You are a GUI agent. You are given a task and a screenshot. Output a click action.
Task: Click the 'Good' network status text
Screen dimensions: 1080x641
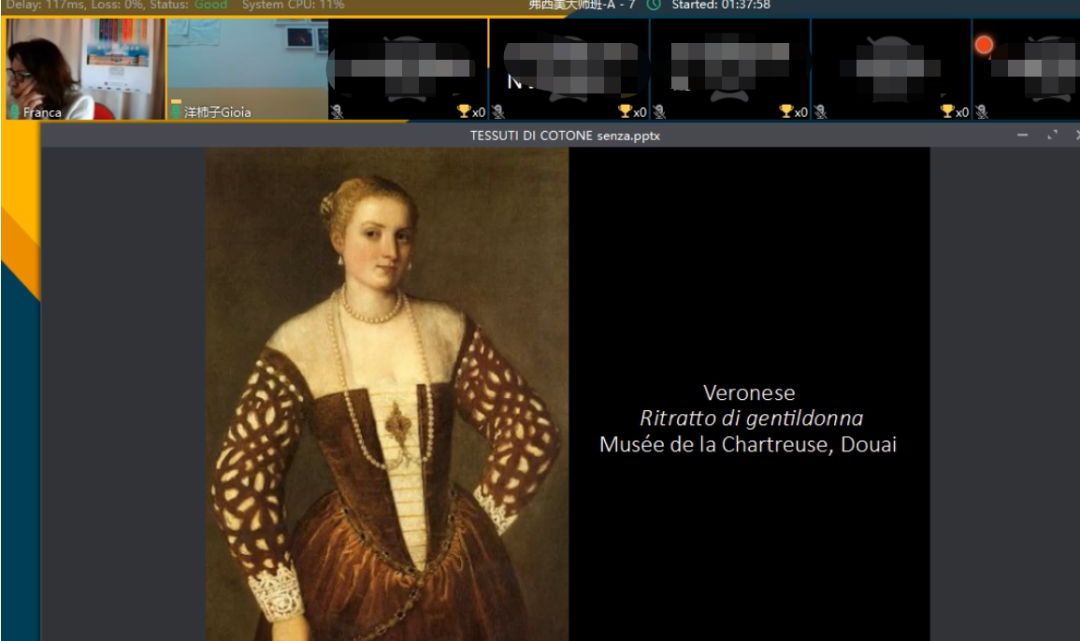(210, 5)
